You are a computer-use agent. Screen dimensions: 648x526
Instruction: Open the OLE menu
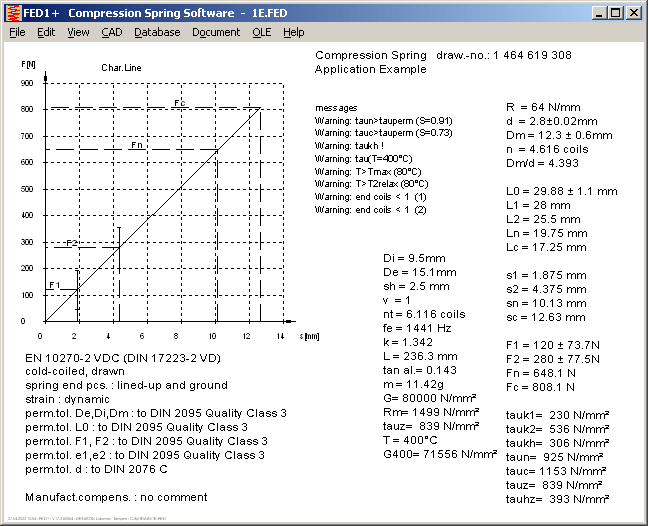[262, 32]
